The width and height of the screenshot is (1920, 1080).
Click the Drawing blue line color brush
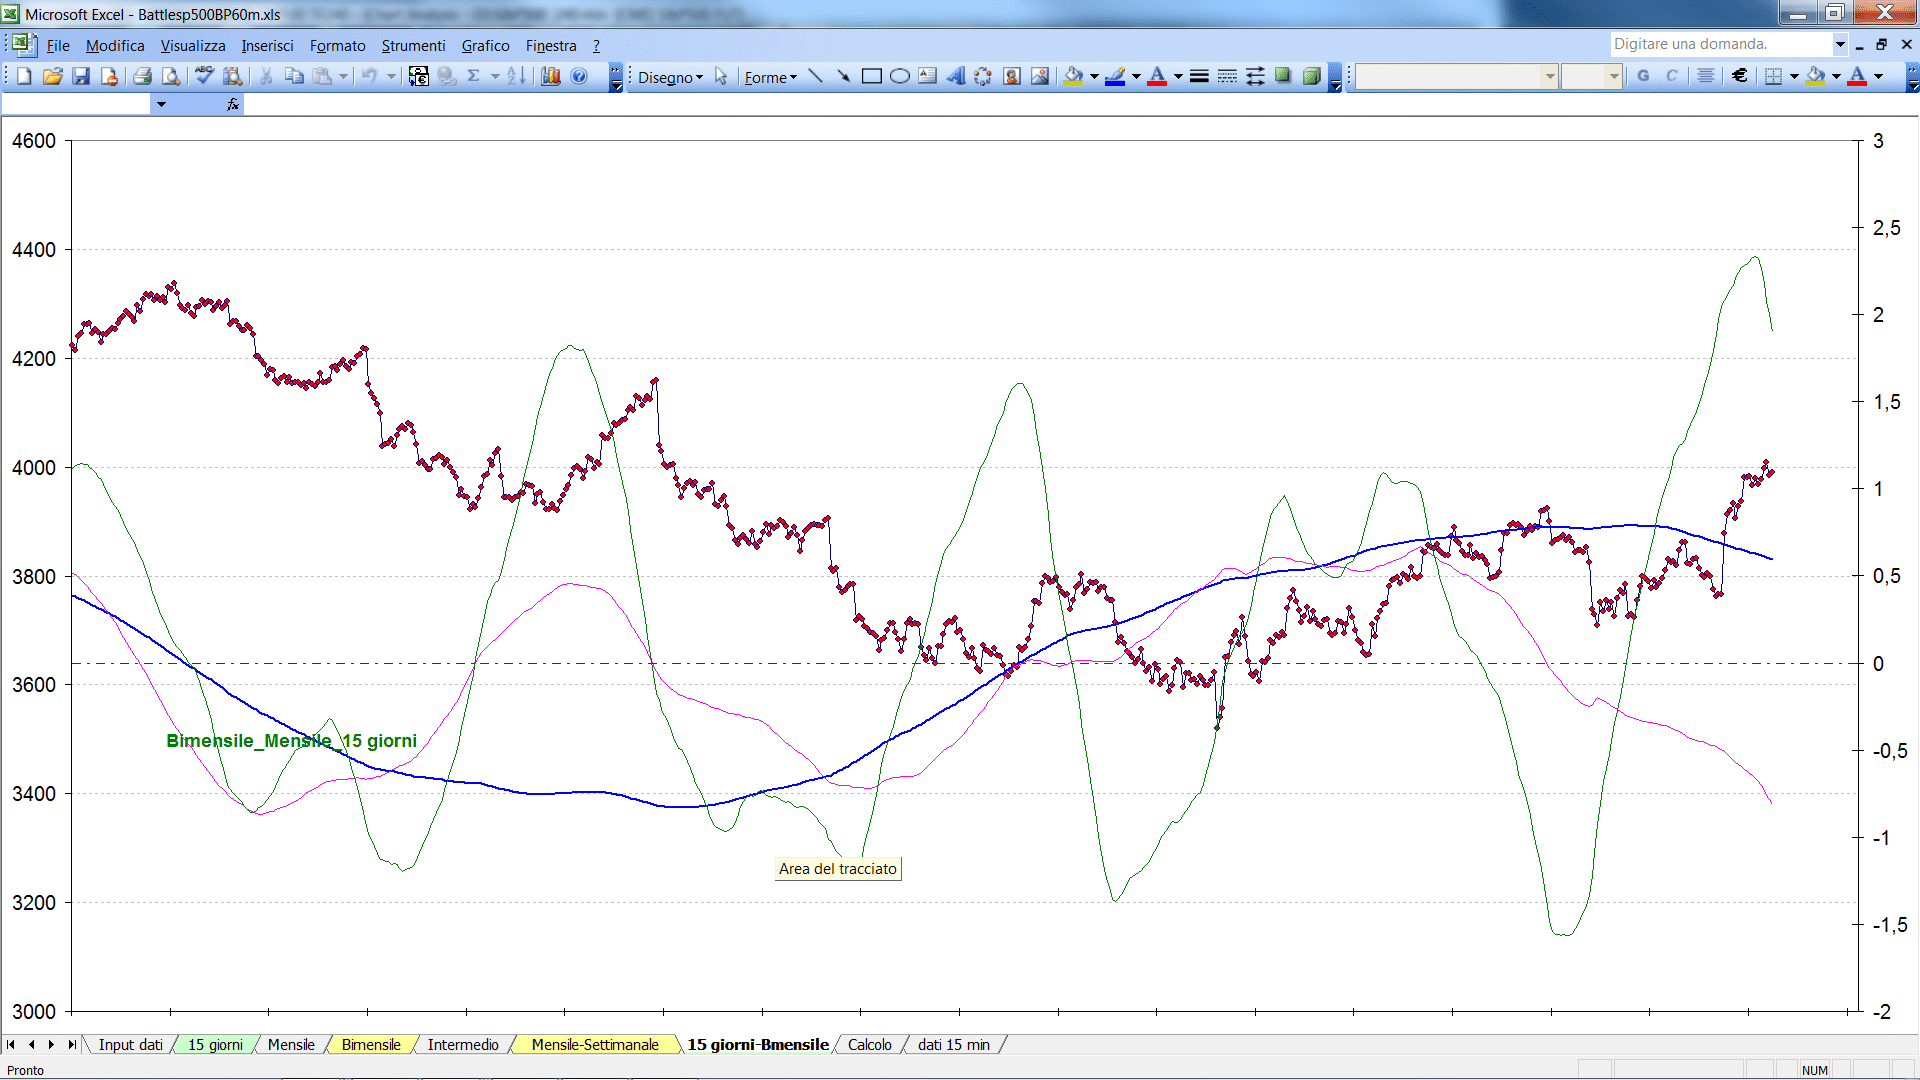pos(1116,76)
